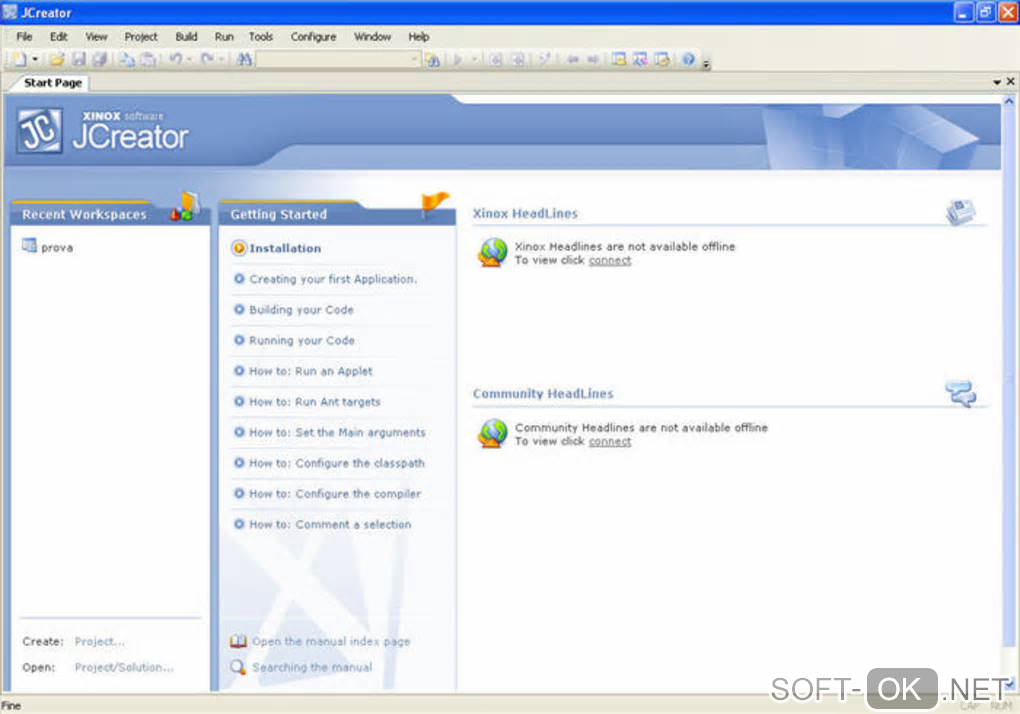Open the Window menu
This screenshot has height=714, width=1020.
click(x=372, y=37)
